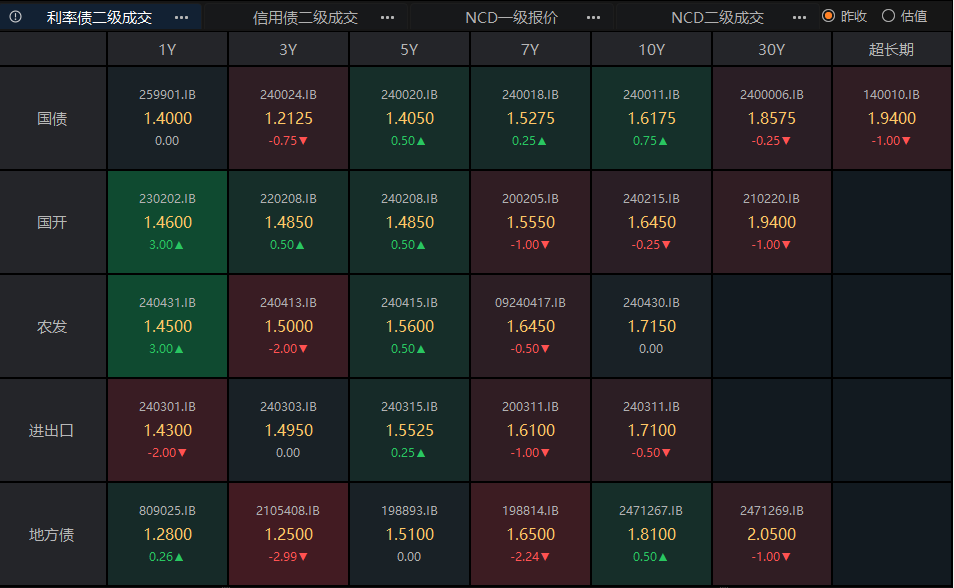Click the info icon beside 利率债二级成交
The width and height of the screenshot is (954, 588).
pos(15,17)
